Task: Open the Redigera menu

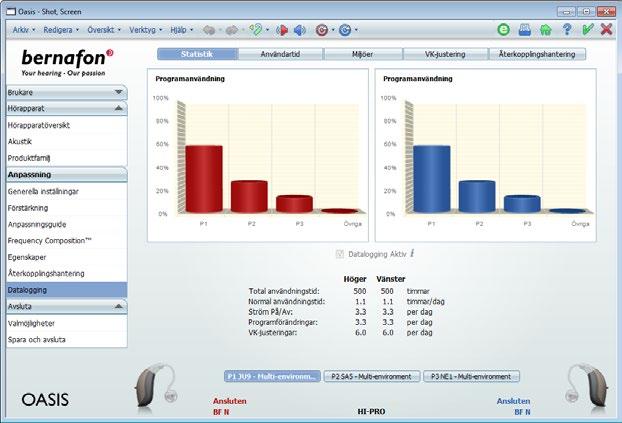Action: [61, 30]
